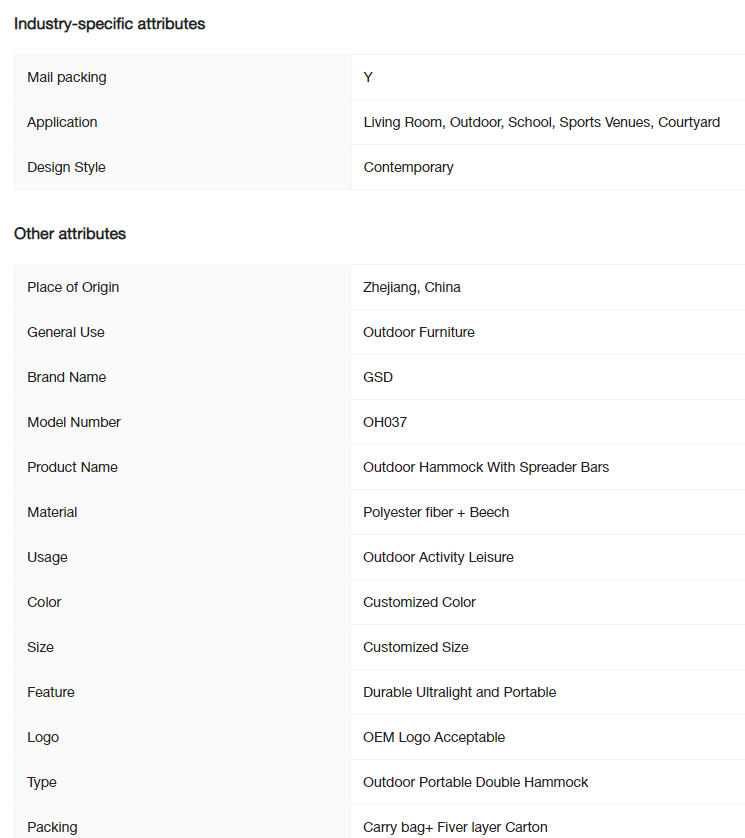Click the Zhejiang, China value
This screenshot has height=838, width=745.
(x=412, y=288)
